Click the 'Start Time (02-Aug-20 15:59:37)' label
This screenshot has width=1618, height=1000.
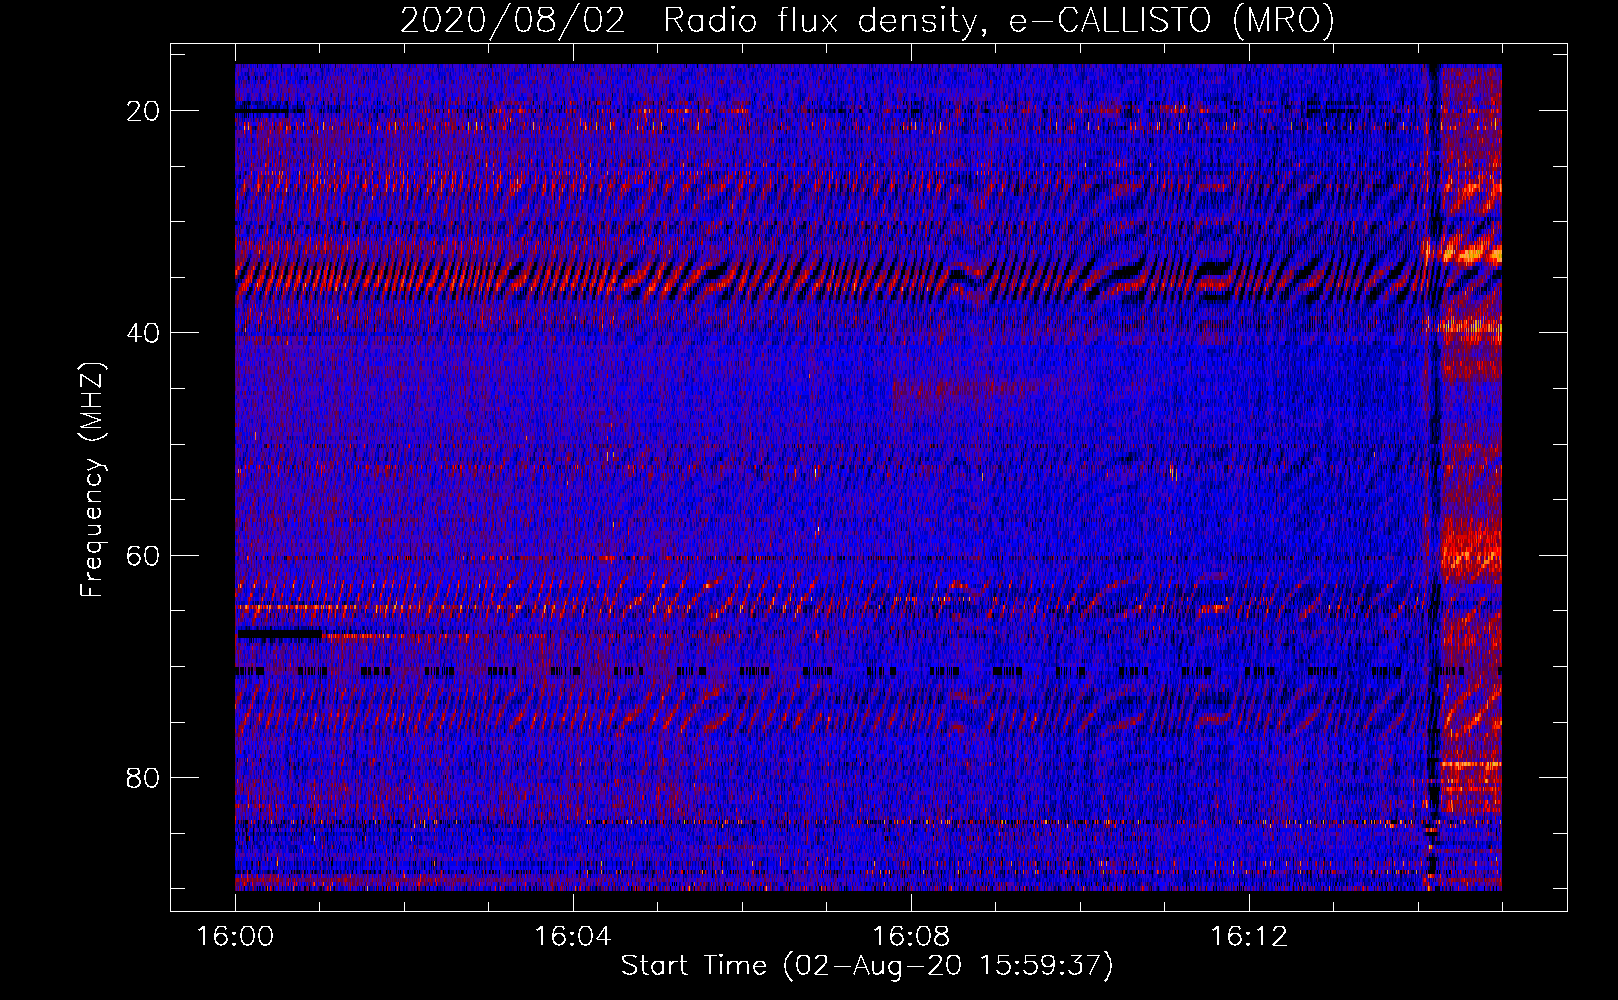coord(867,966)
